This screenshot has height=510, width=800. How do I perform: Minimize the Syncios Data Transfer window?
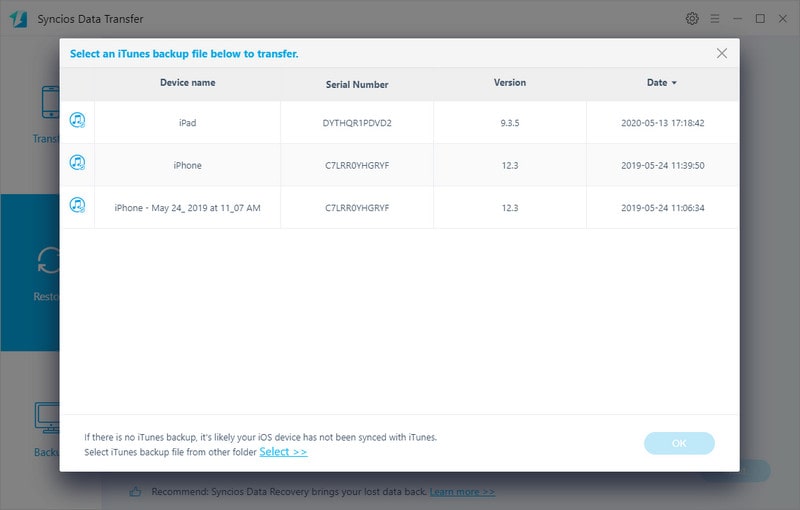tap(737, 19)
